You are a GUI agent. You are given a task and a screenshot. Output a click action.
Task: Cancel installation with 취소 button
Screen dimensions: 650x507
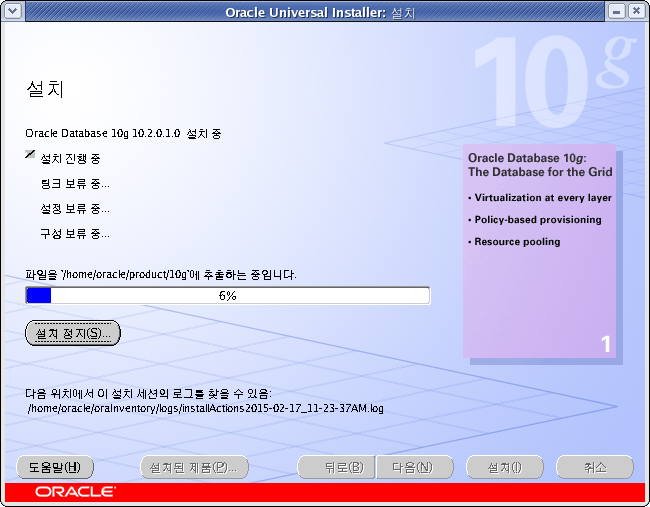pyautogui.click(x=595, y=468)
